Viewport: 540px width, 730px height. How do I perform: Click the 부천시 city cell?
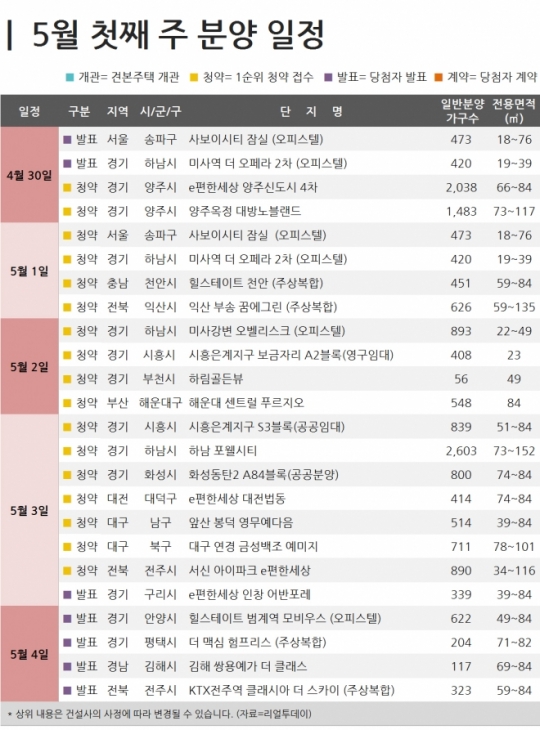tap(161, 379)
